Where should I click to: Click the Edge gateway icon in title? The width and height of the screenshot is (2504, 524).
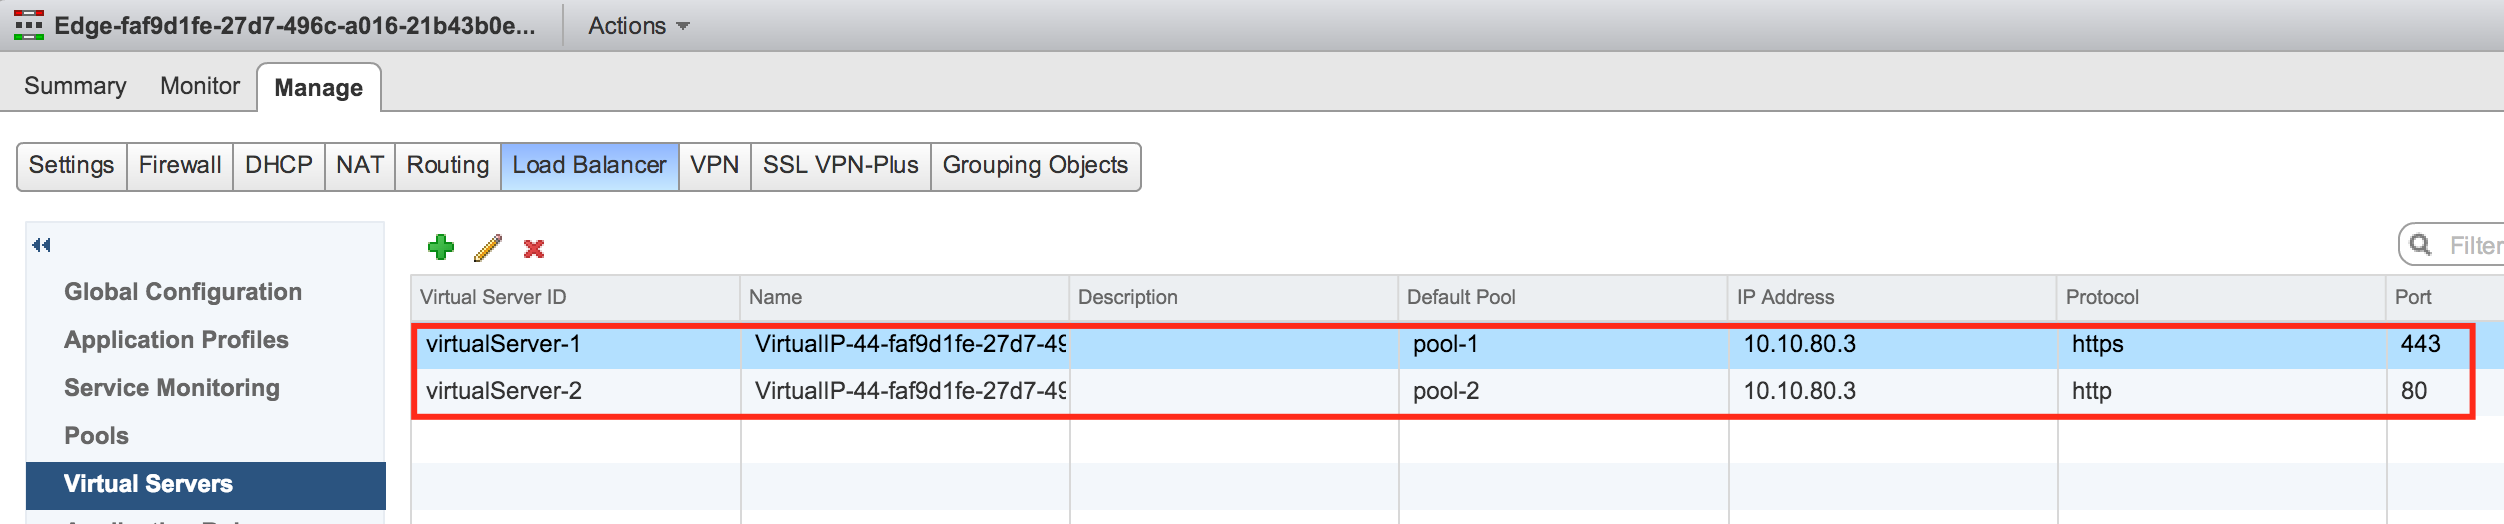pos(29,25)
